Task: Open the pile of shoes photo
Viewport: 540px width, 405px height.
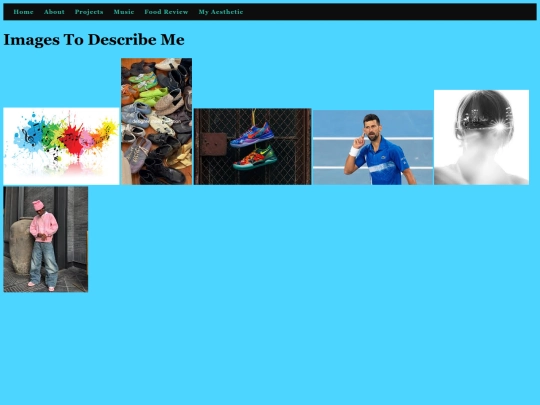Action: tap(157, 121)
